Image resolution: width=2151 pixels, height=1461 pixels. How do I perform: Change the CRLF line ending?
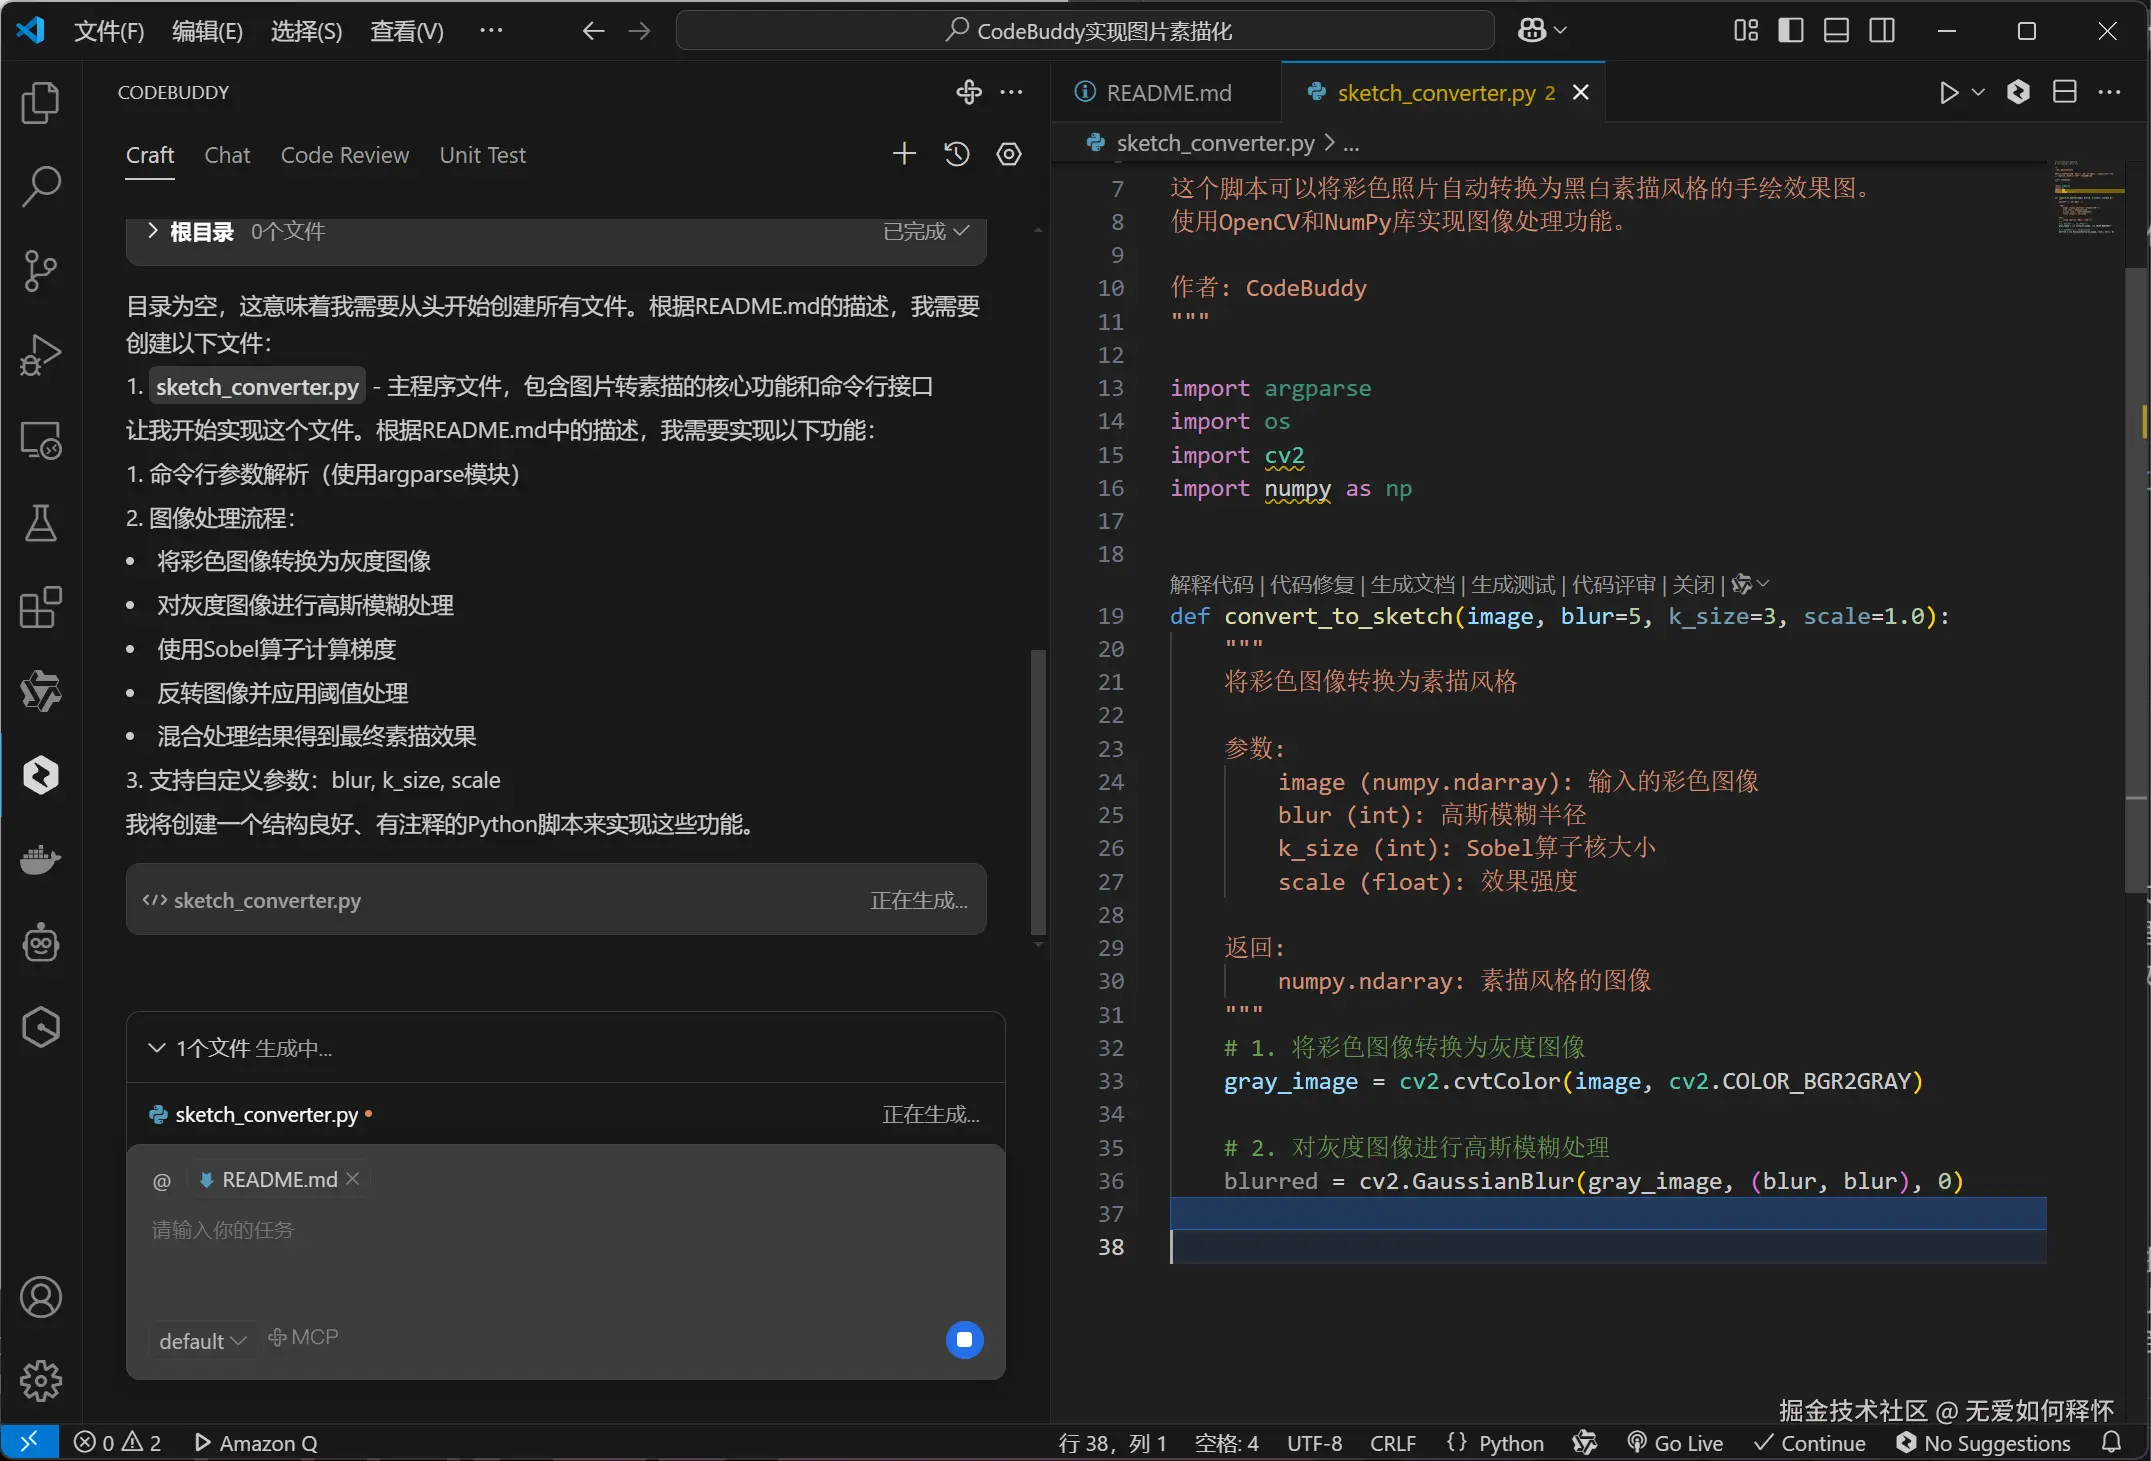pyautogui.click(x=1393, y=1443)
